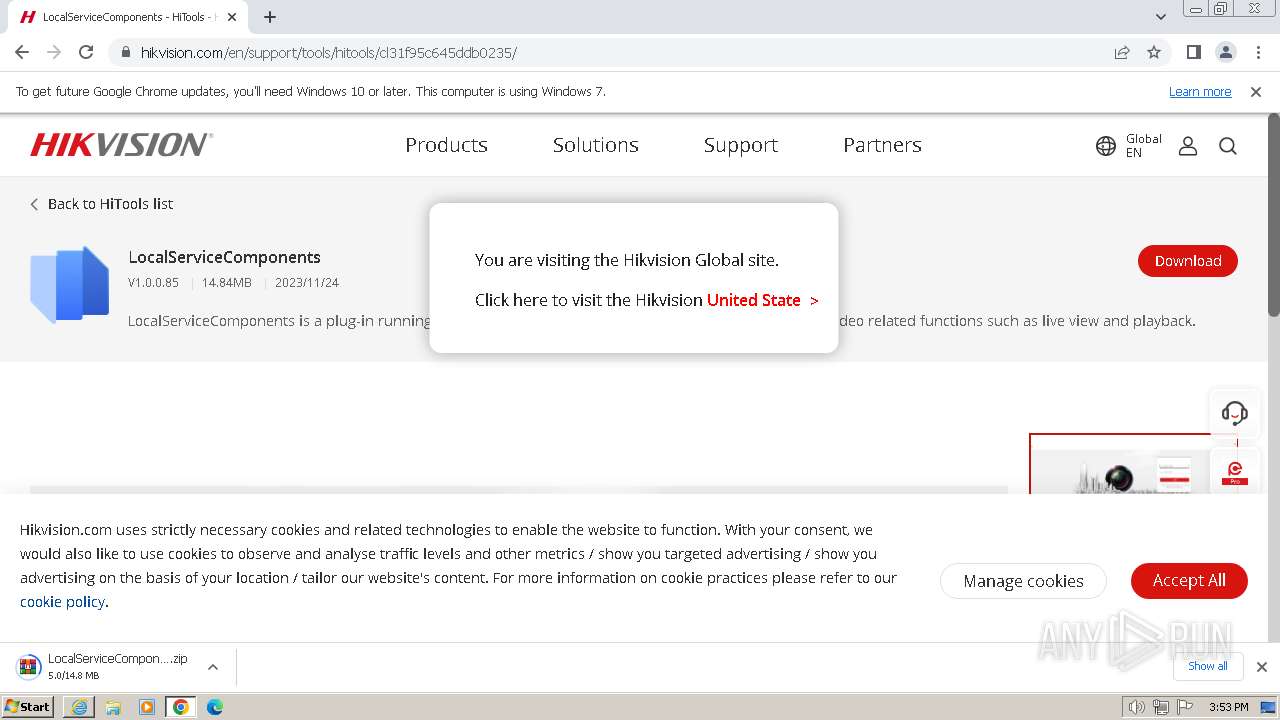This screenshot has height=720, width=1280.
Task: Launch Microsoft Edge from the taskbar
Action: tap(215, 707)
